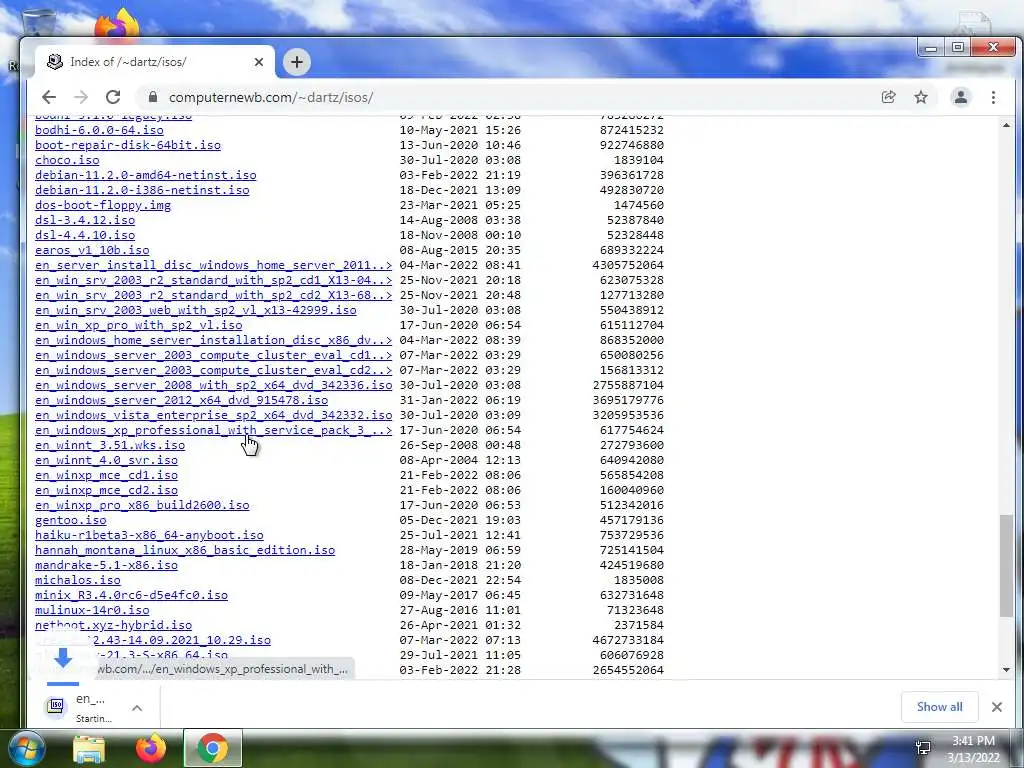Image resolution: width=1024 pixels, height=768 pixels.
Task: Open bodhi-6.0.0-64.iso link
Action: 99,130
